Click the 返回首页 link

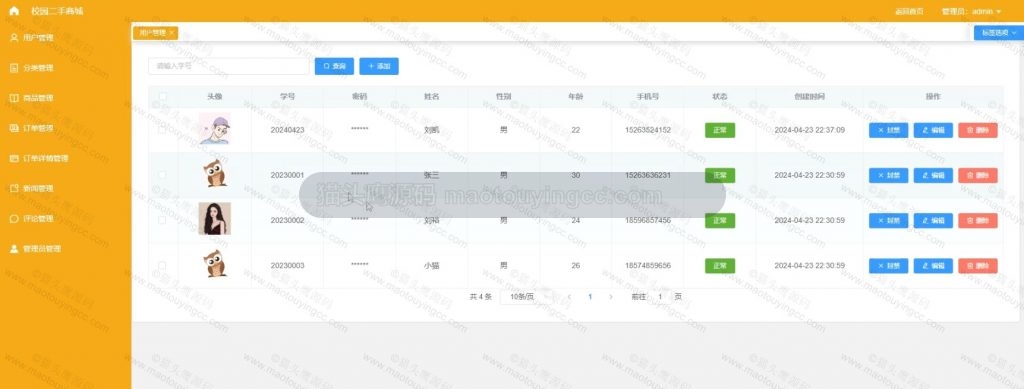tap(908, 11)
